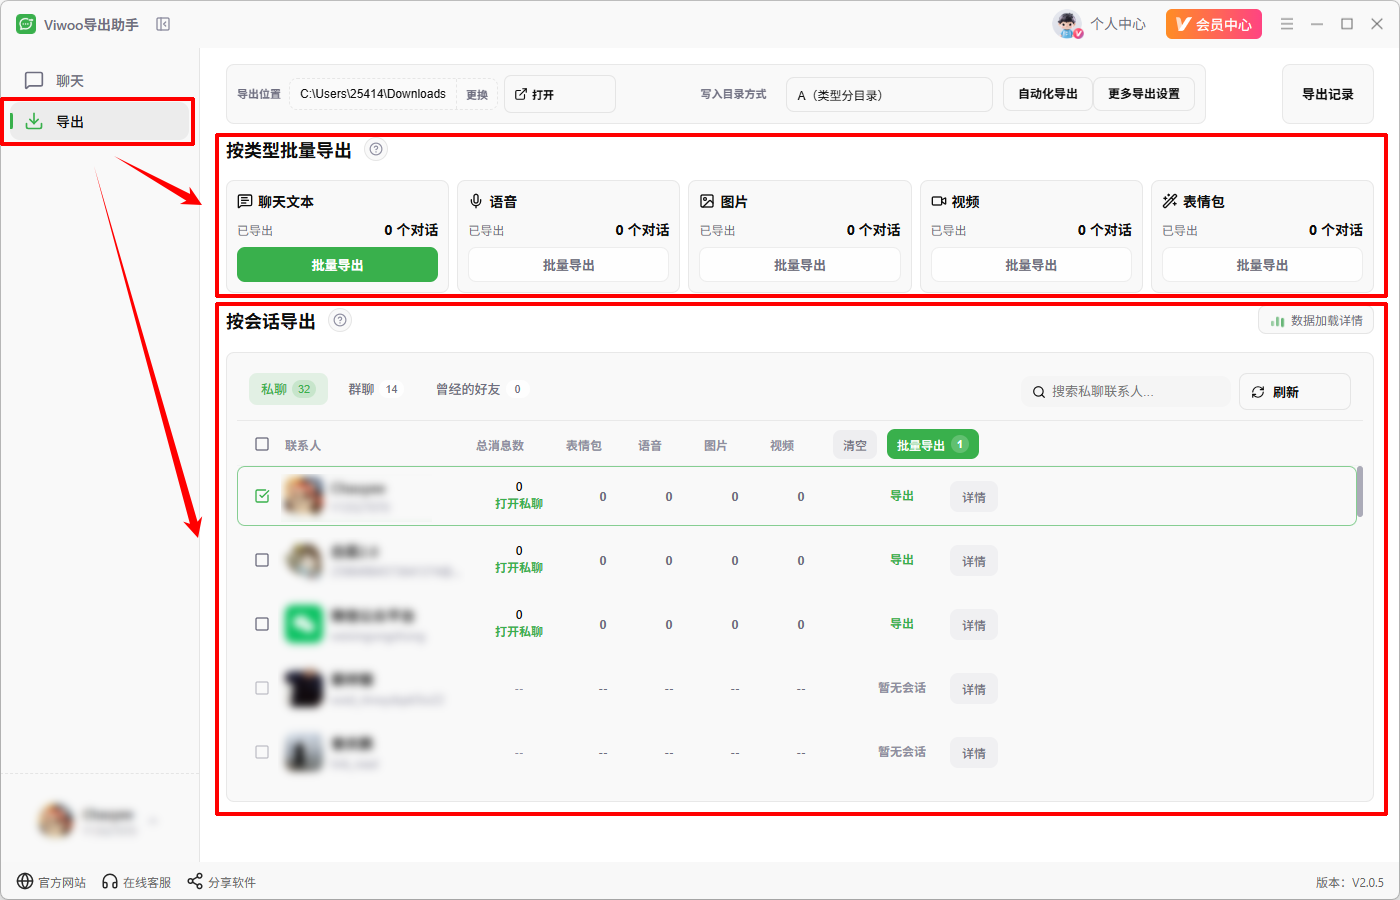Click the 聊天文本 card icon
Screen dimensions: 1400x900
[x=245, y=201]
